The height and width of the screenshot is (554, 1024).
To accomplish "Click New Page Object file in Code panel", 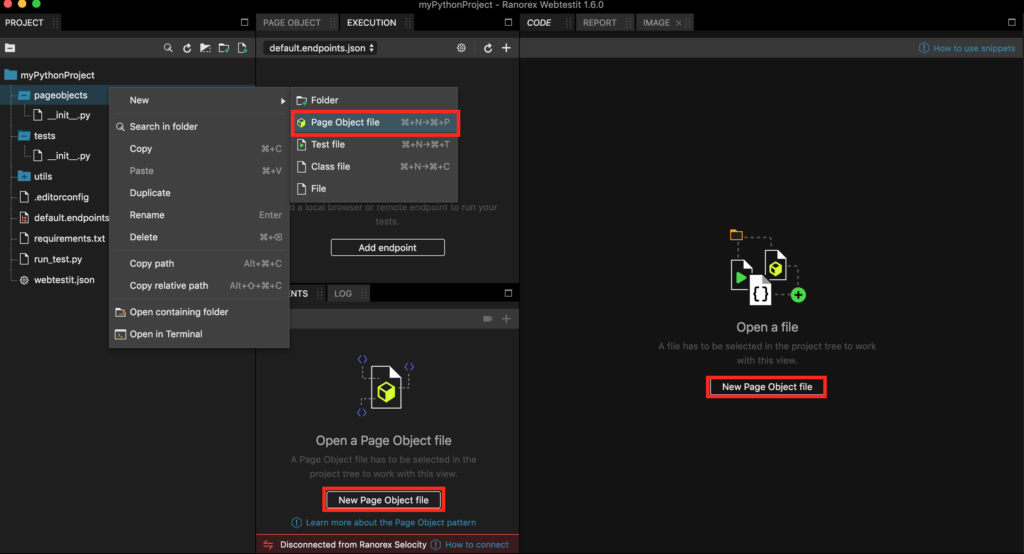I will (767, 387).
